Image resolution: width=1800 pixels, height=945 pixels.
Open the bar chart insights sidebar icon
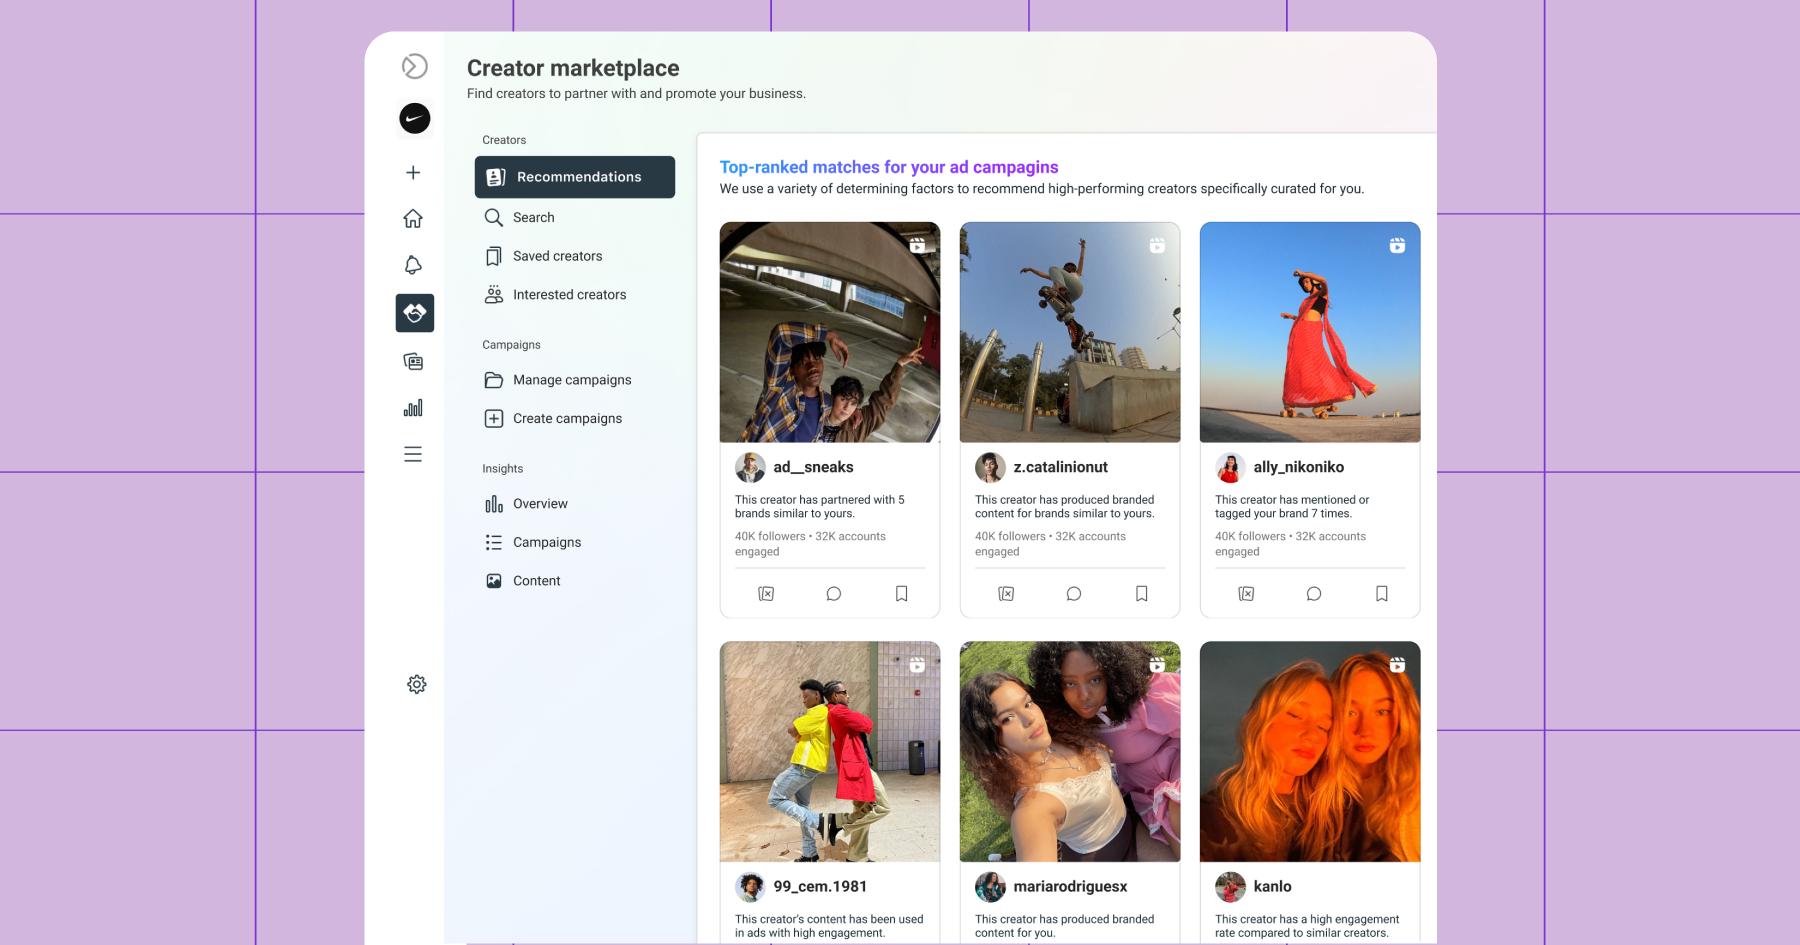tap(413, 407)
